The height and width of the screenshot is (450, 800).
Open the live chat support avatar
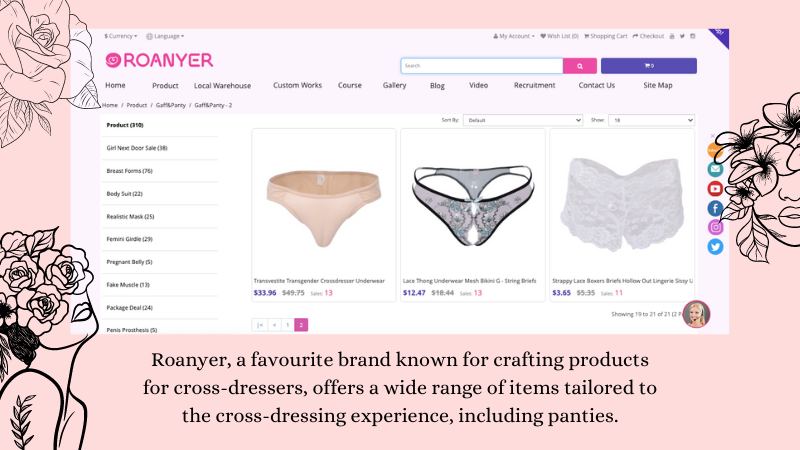click(696, 314)
